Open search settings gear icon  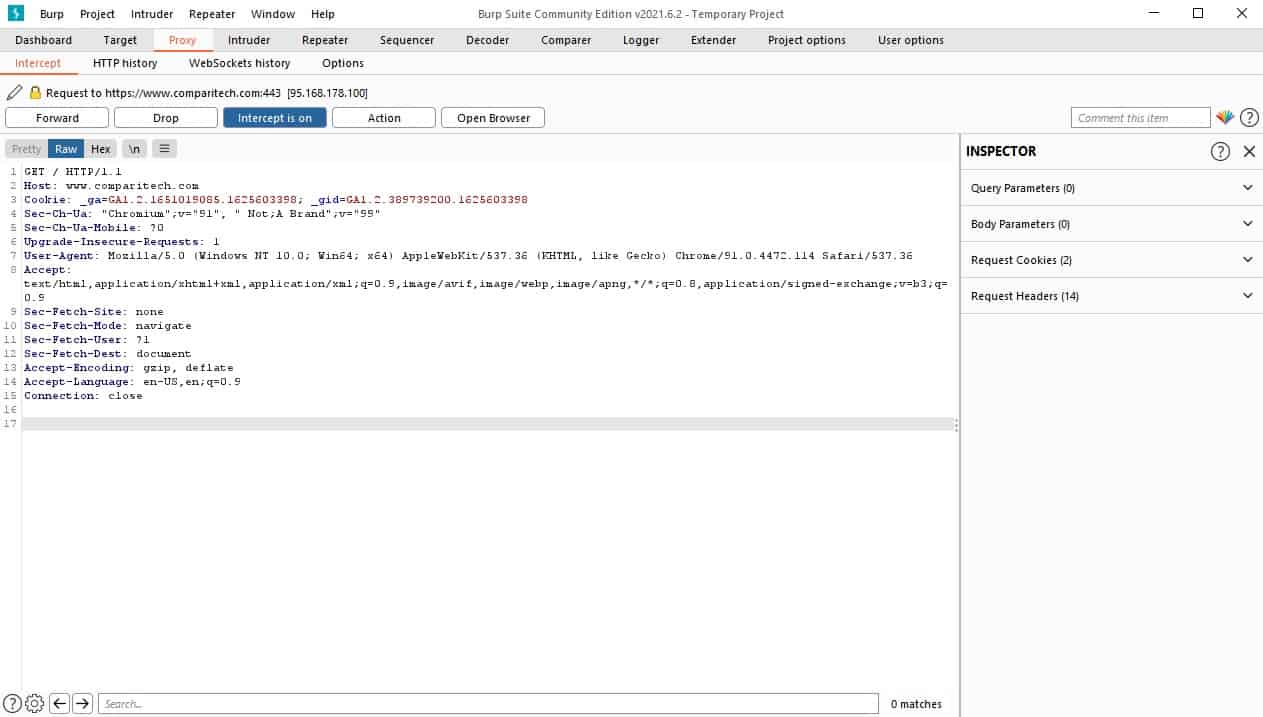pos(35,703)
